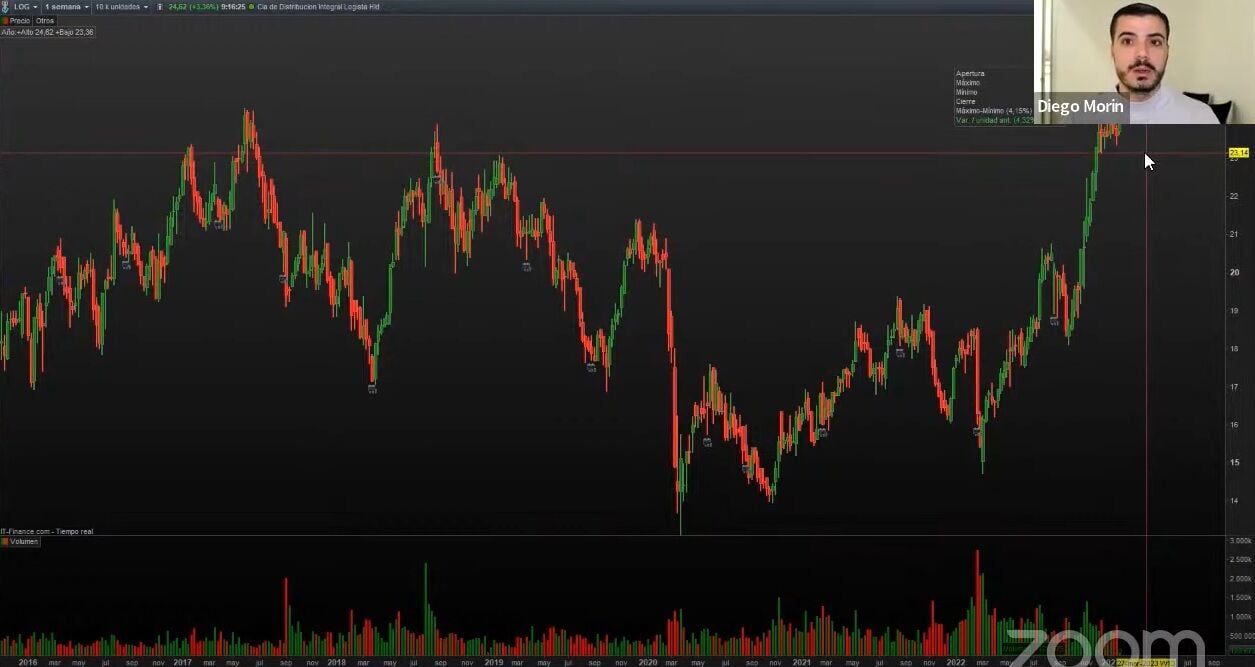
Task: Click the 14 level on the price axis
Action: click(1234, 501)
